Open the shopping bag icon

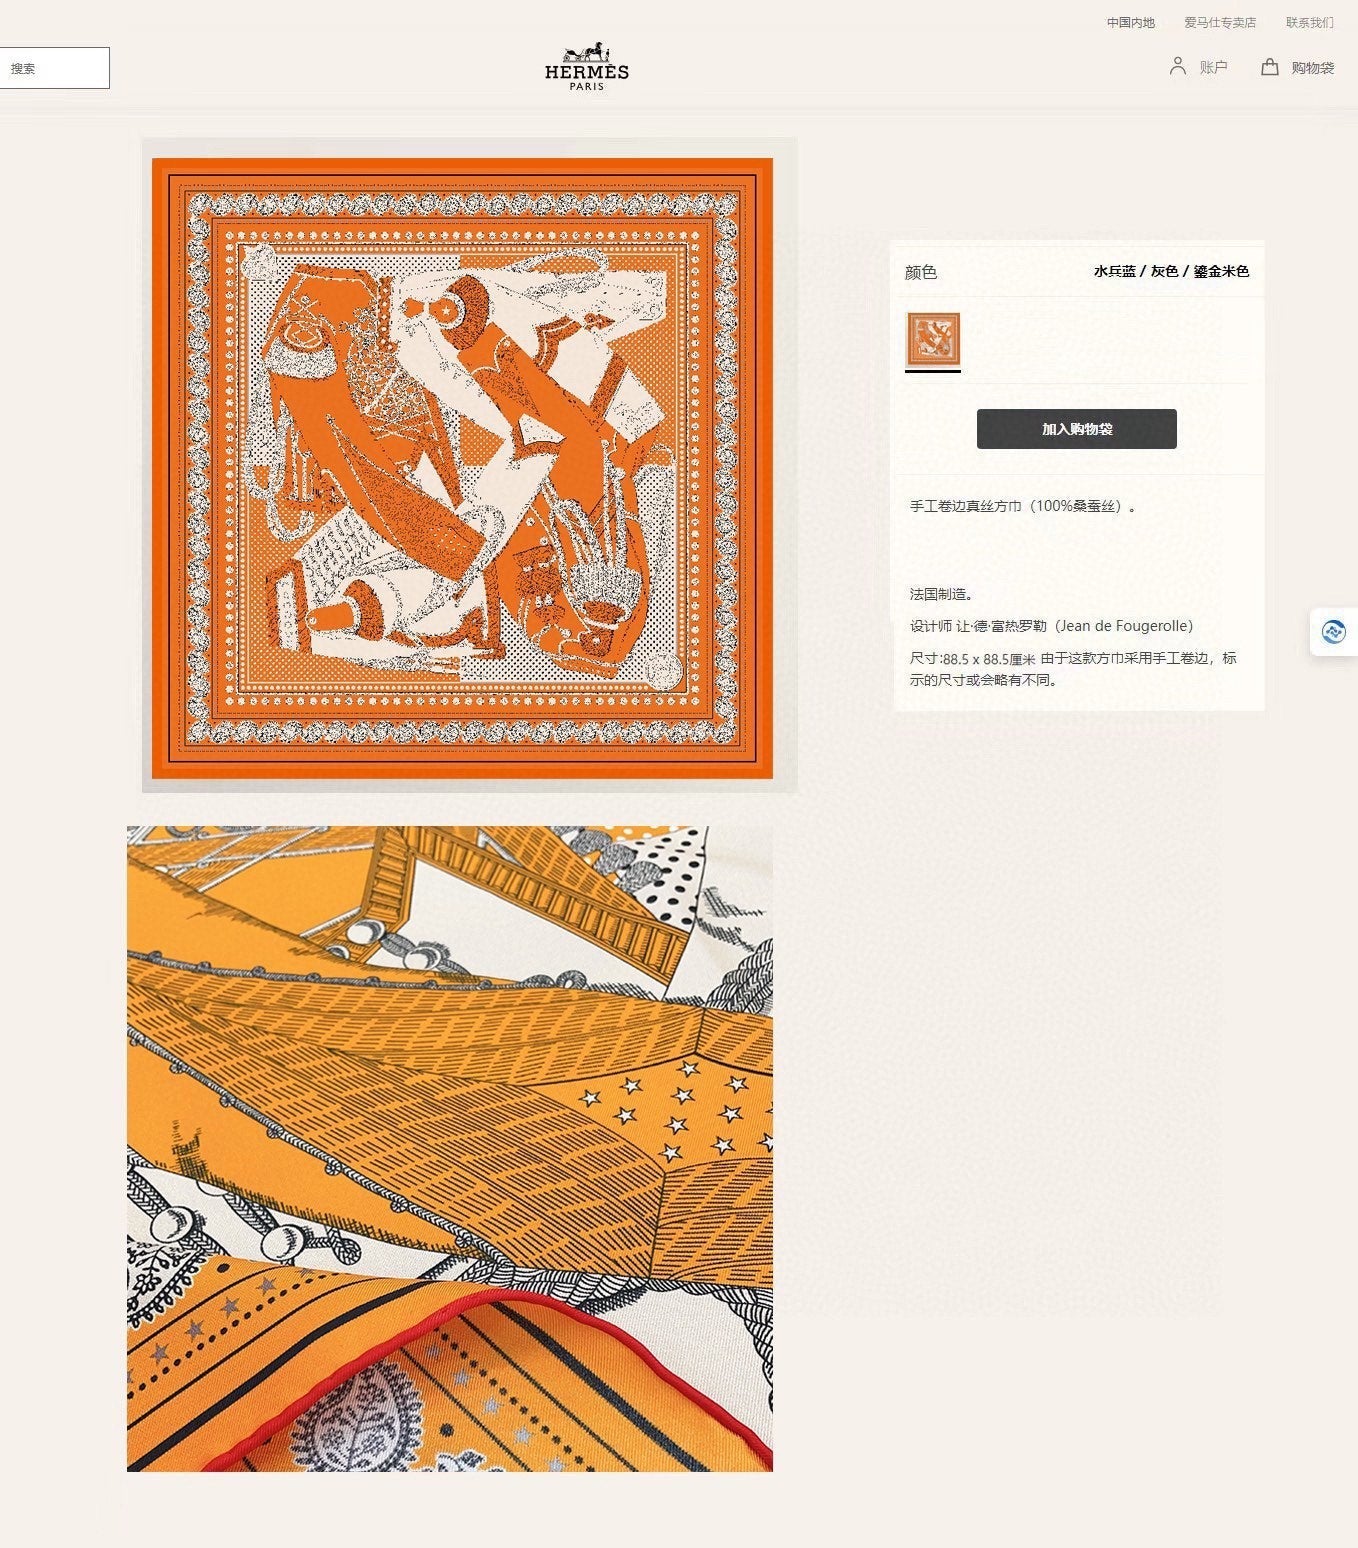point(1270,66)
